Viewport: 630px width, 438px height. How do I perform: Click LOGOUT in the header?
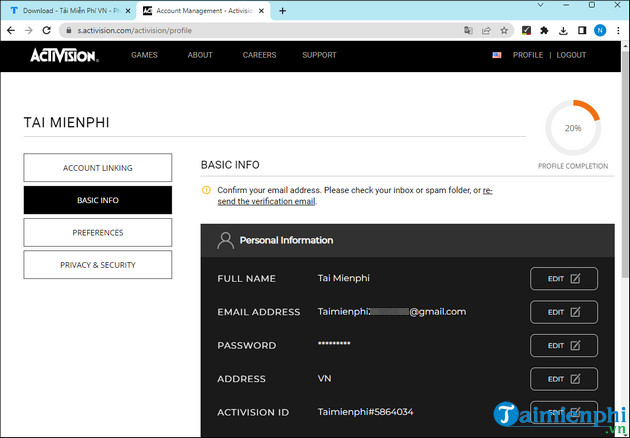click(571, 55)
